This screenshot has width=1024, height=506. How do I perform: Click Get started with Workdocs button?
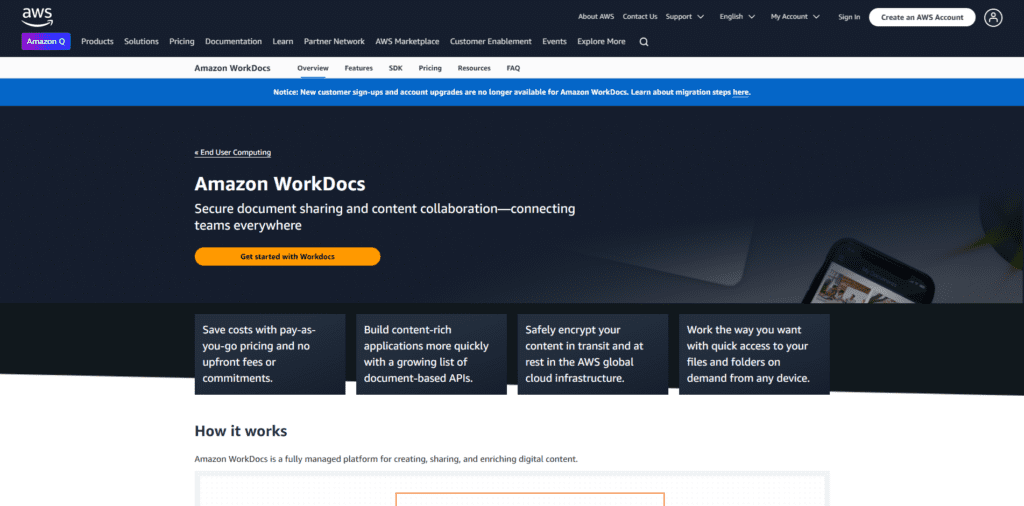pos(287,257)
